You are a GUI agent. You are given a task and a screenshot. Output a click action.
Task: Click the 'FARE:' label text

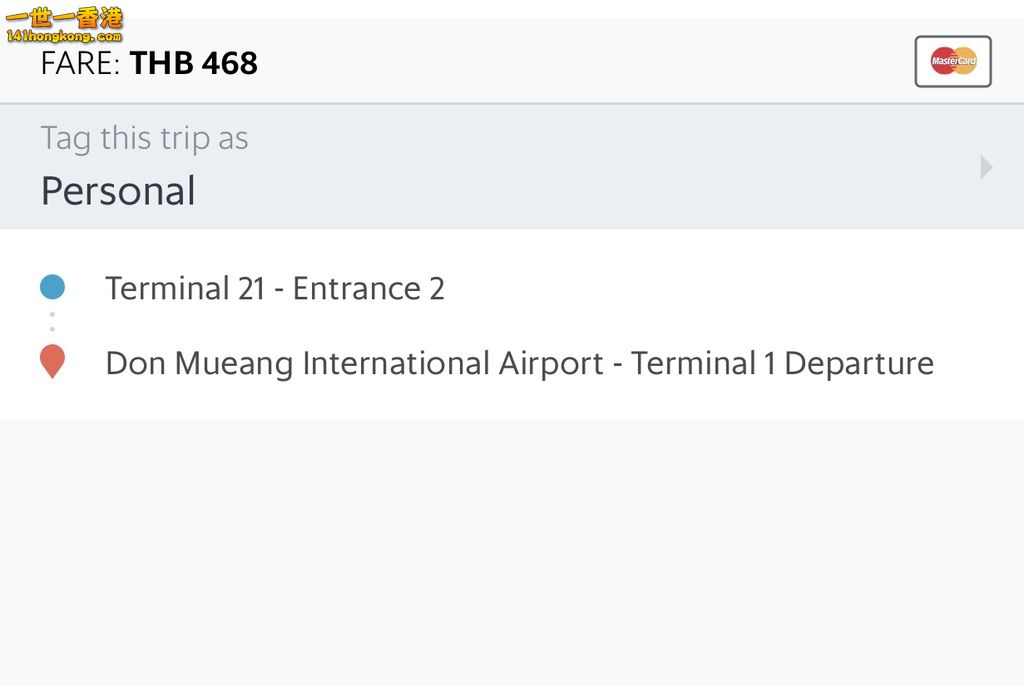(x=80, y=64)
